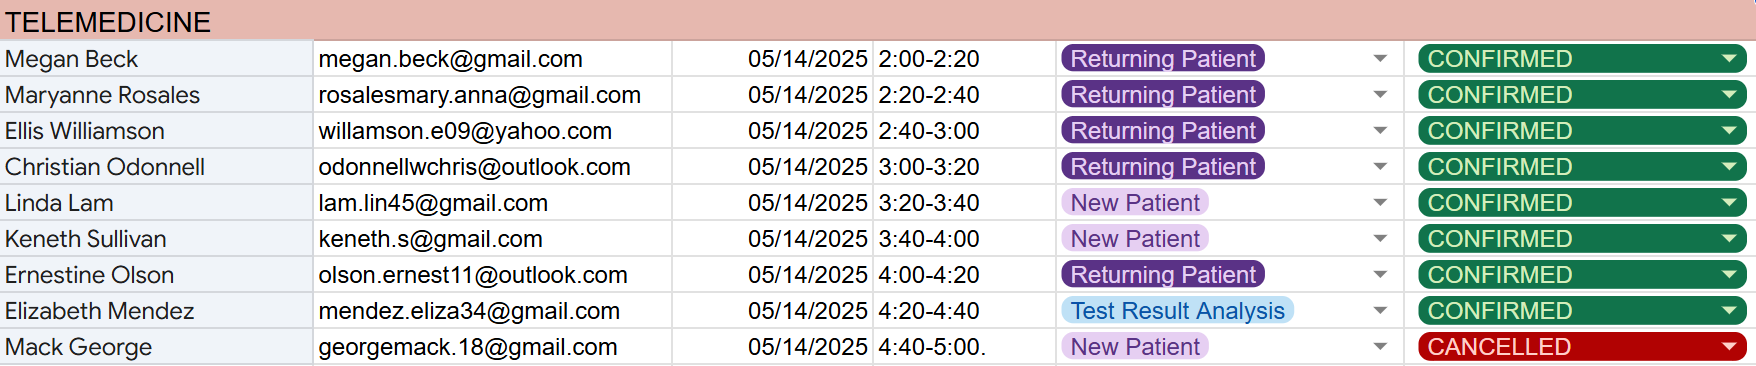Screen dimensions: 1756x366
Task: Expand type dropdown arrow for Keneth Sullivan
Action: tap(1380, 239)
